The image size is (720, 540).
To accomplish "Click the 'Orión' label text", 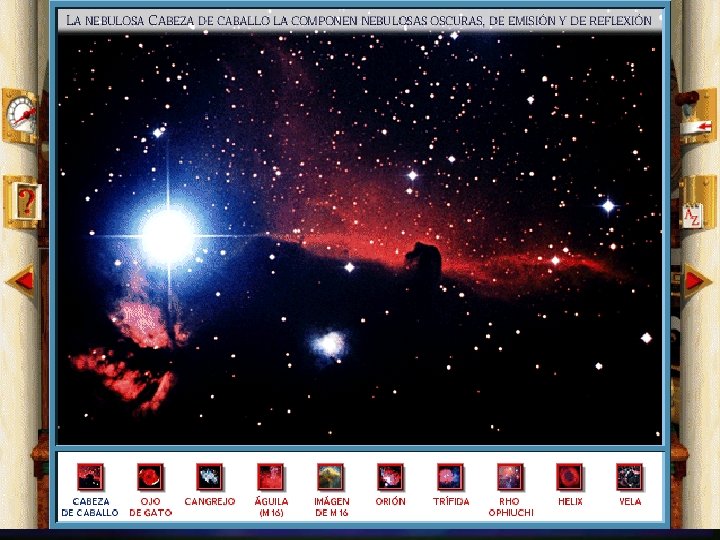I will pyautogui.click(x=390, y=501).
